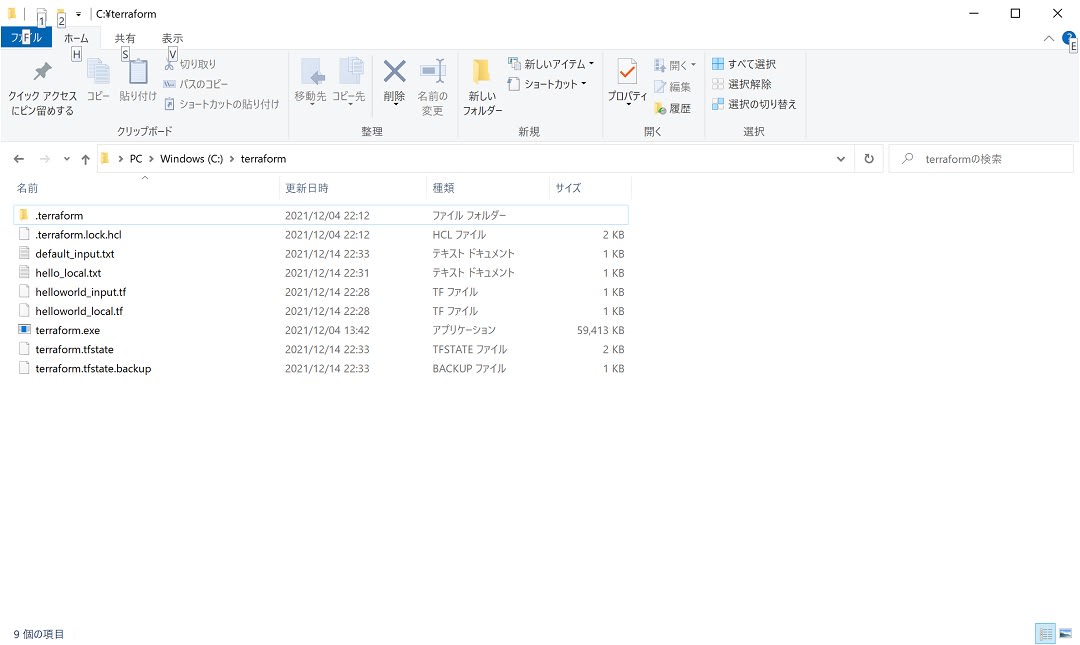This screenshot has width=1080, height=645.
Task: Click default_input.txt document icon
Action: tap(24, 253)
